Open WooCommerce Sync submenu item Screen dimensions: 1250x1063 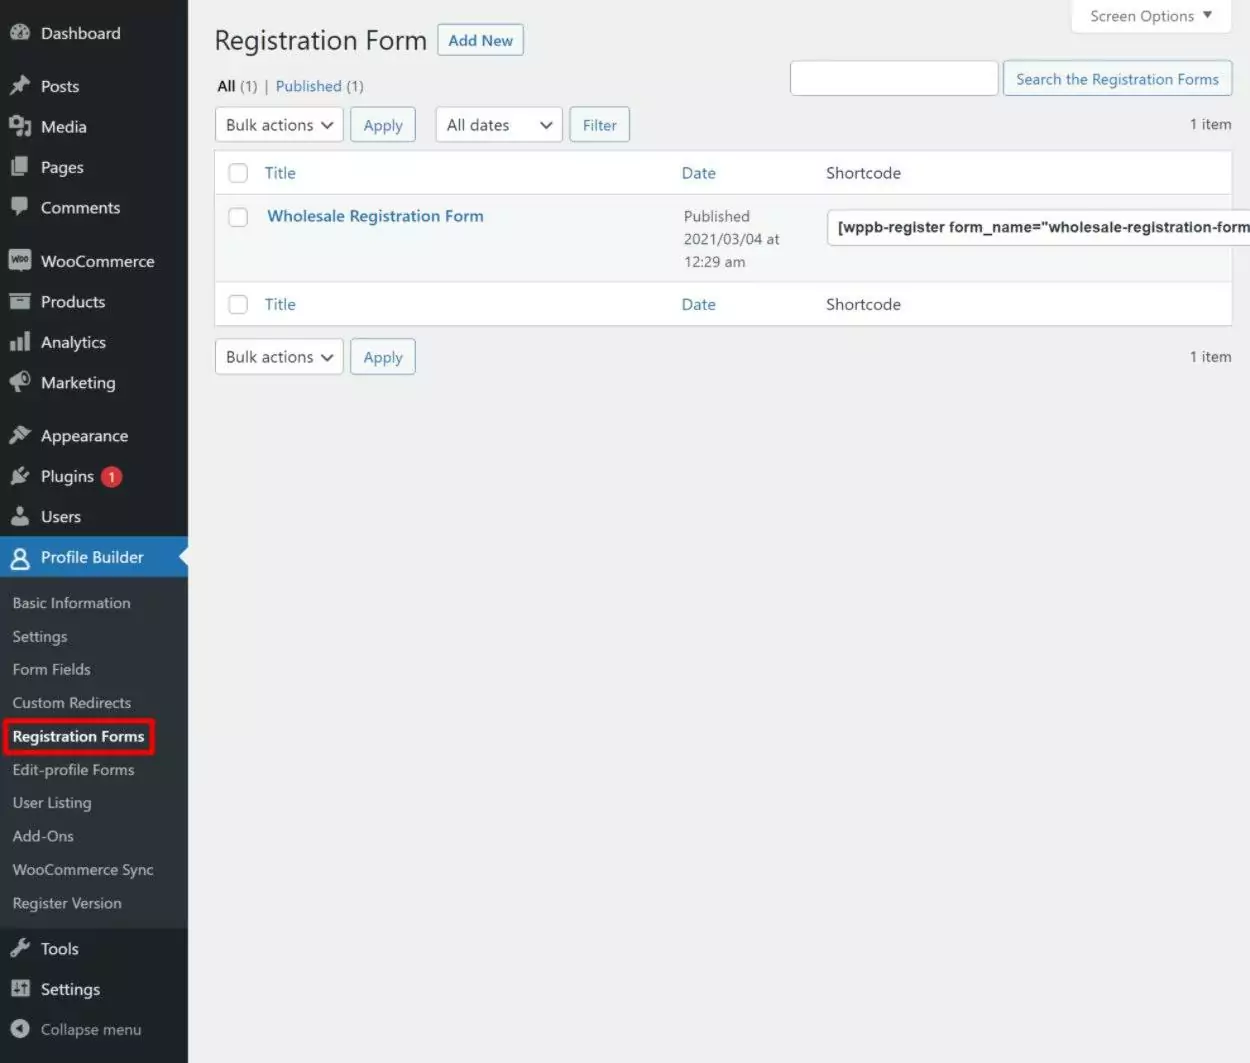pyautogui.click(x=83, y=870)
